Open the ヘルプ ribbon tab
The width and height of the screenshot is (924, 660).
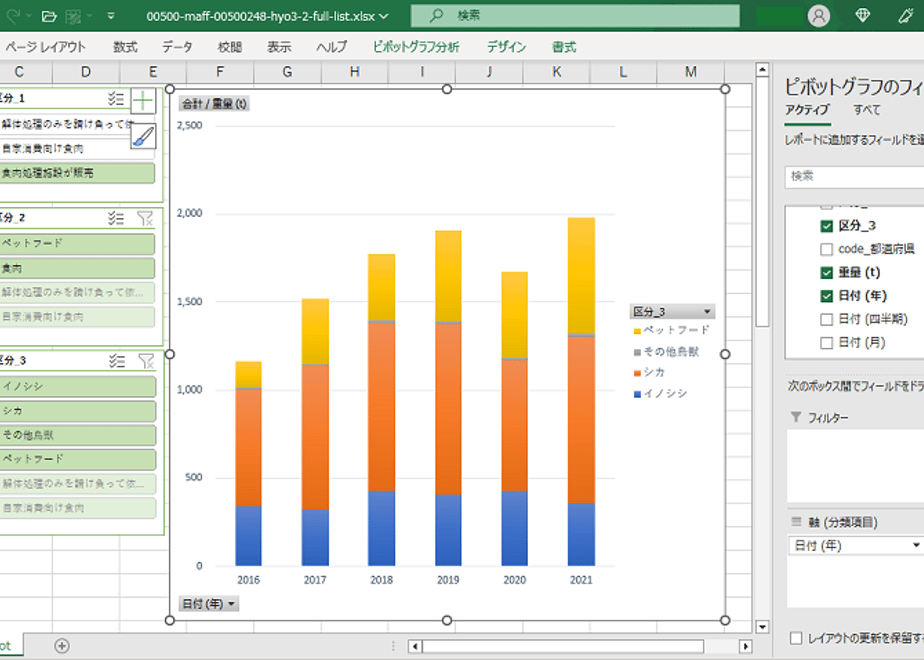click(x=332, y=47)
